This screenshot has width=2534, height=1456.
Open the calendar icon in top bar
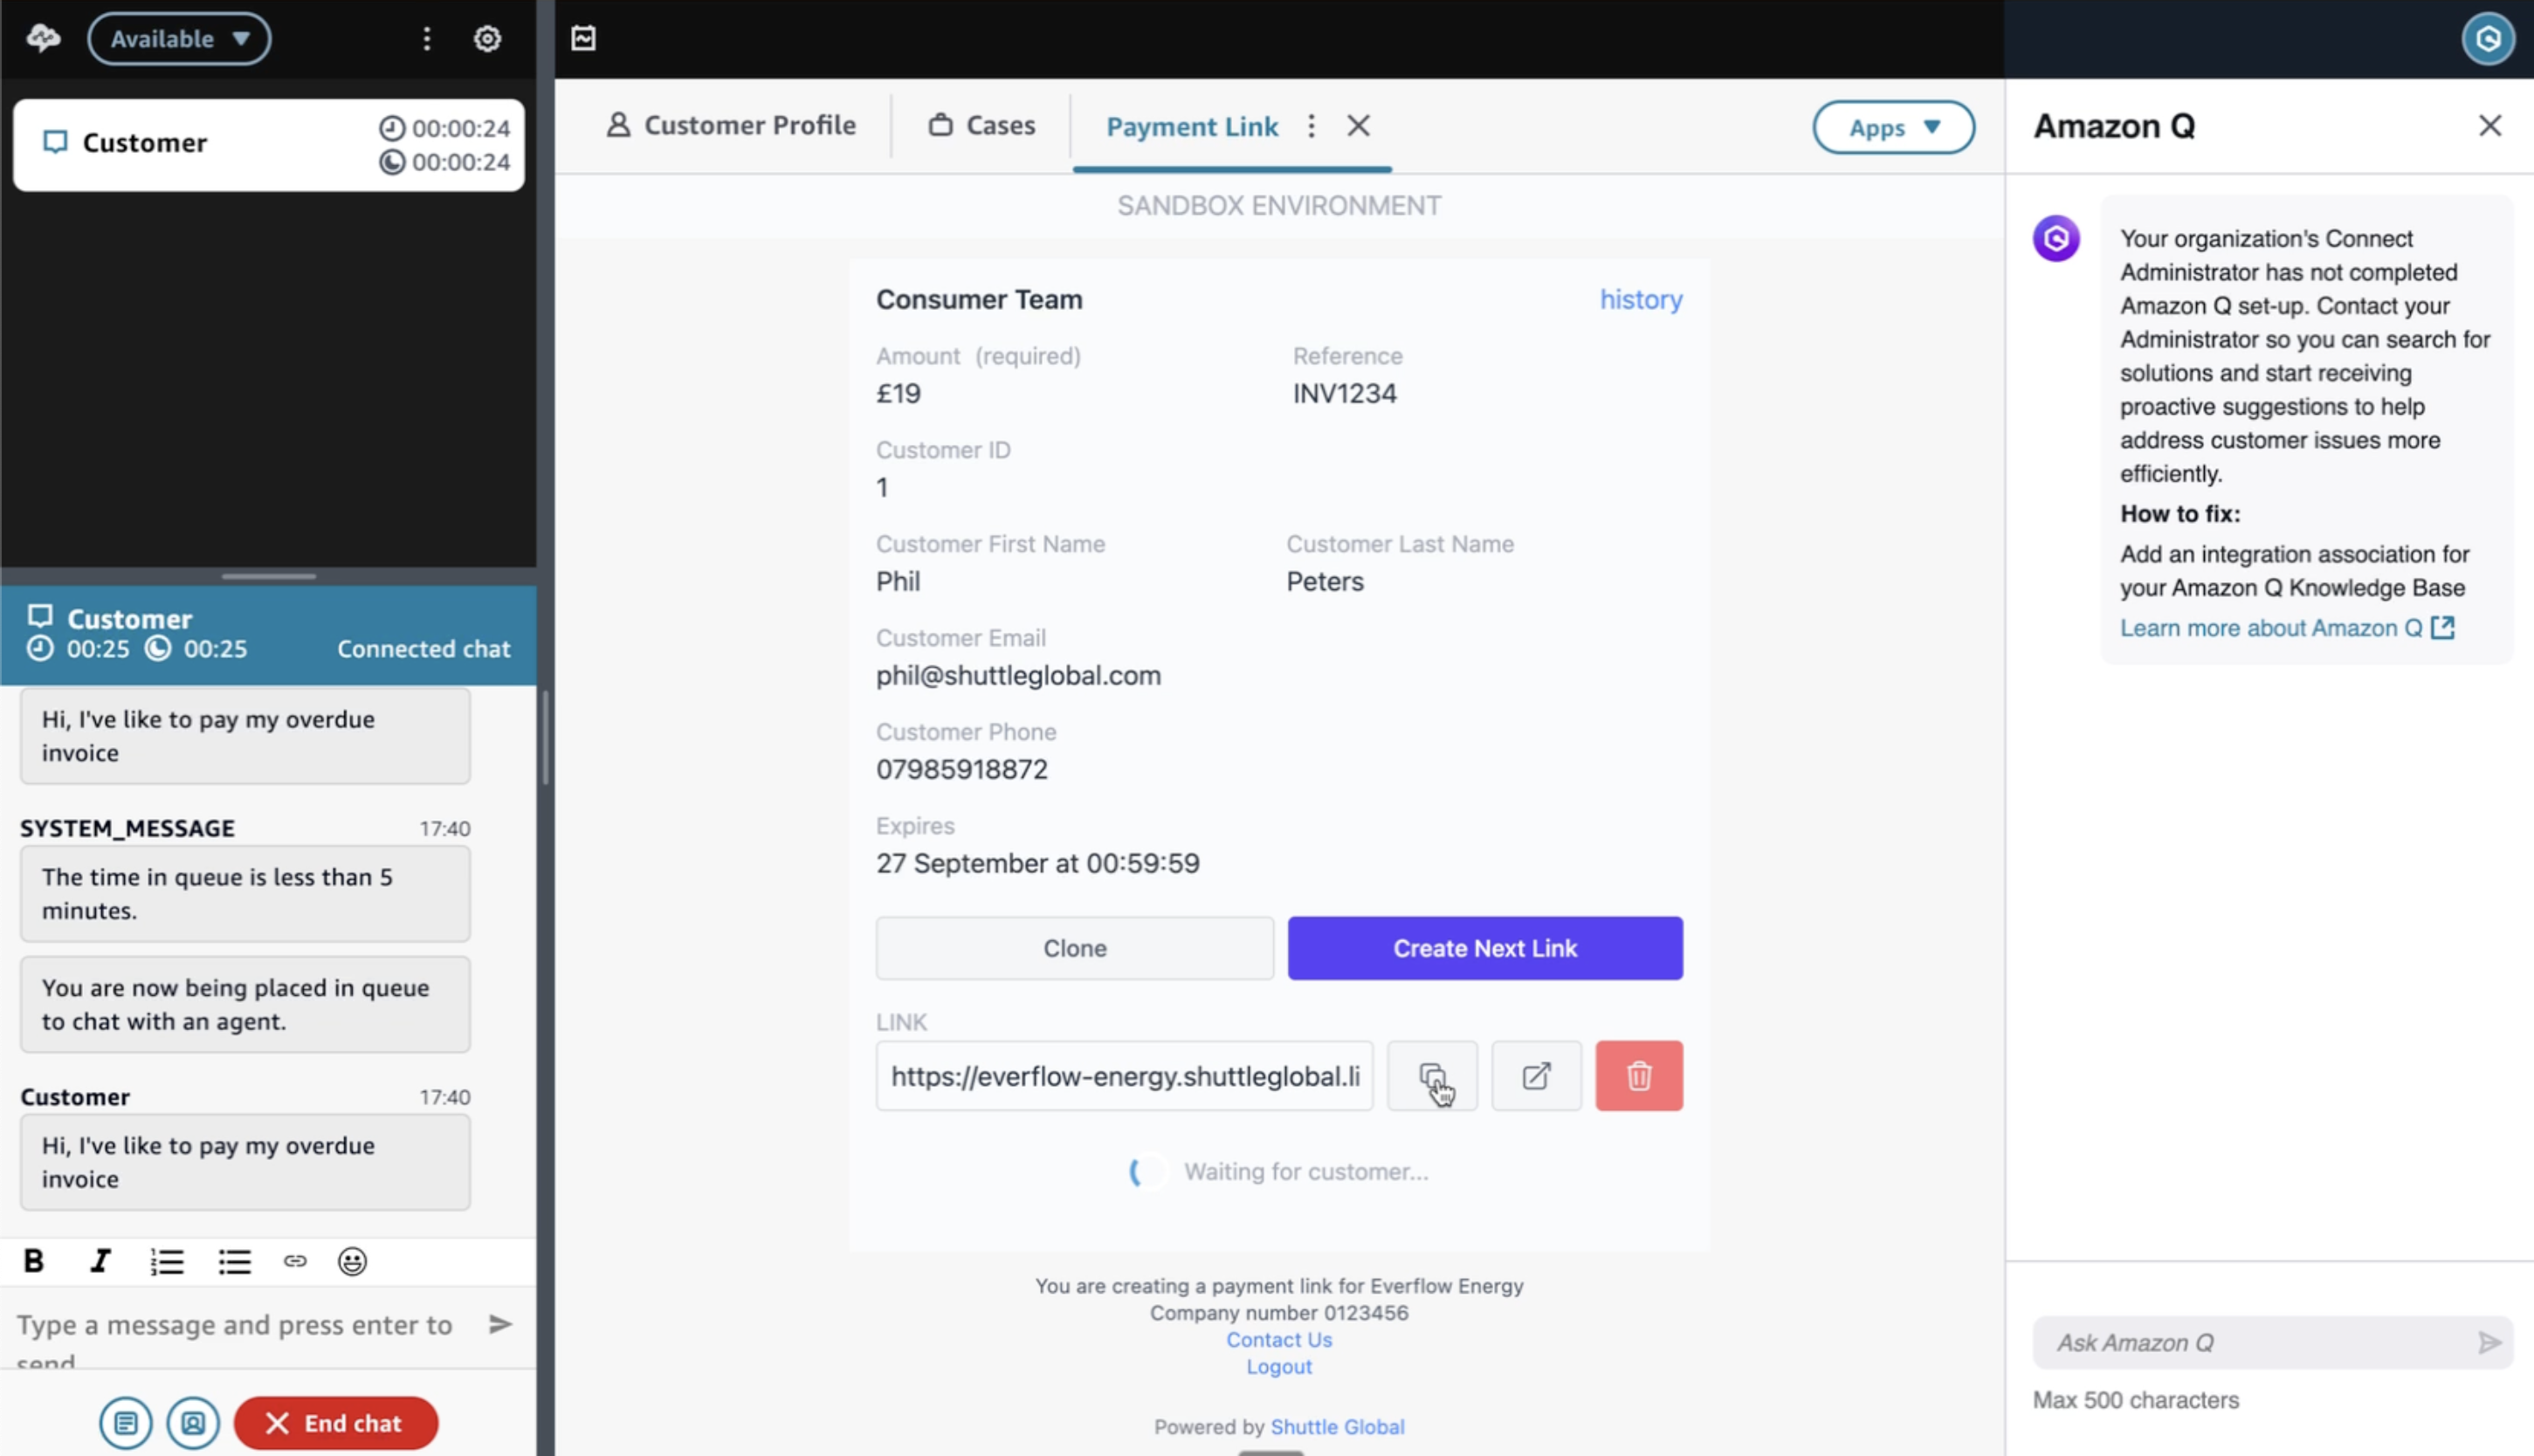583,39
